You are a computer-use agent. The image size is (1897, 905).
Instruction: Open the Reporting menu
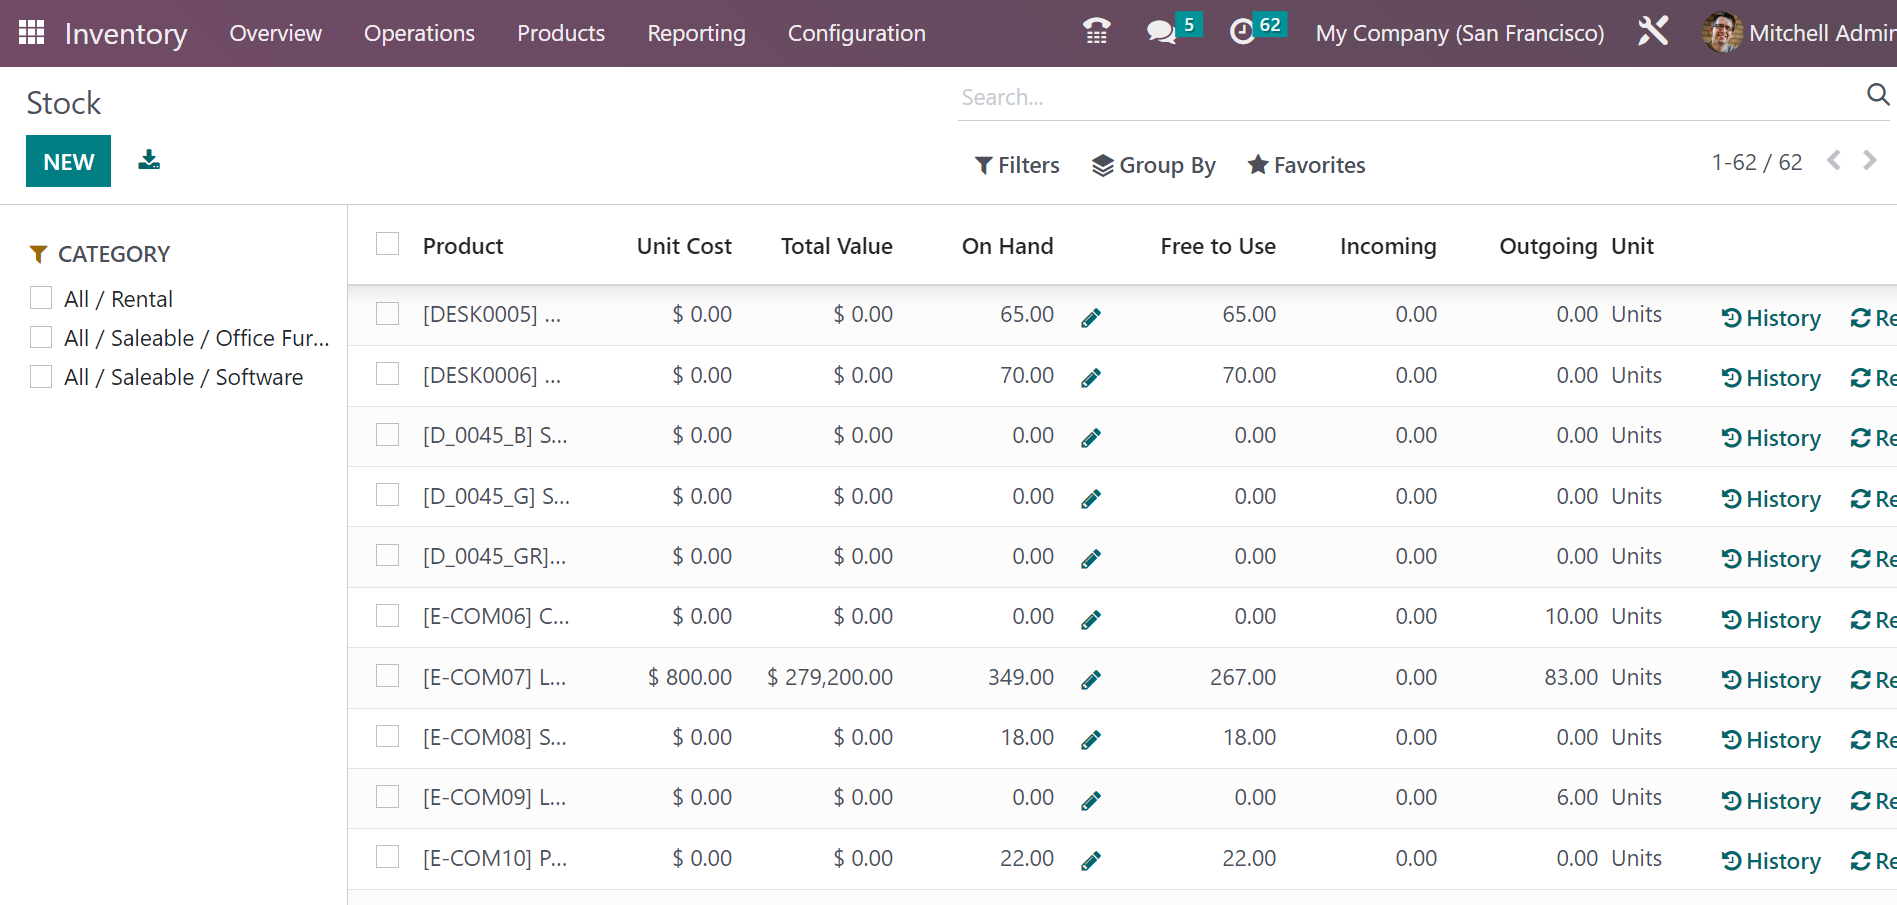pos(696,33)
